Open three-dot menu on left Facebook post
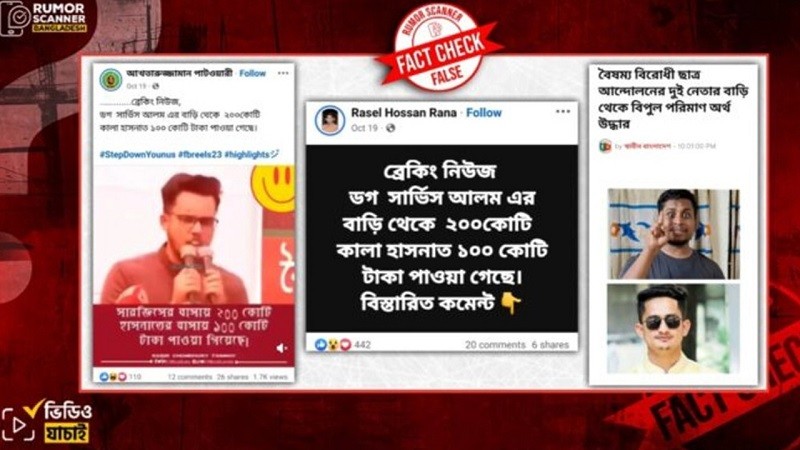 283,73
